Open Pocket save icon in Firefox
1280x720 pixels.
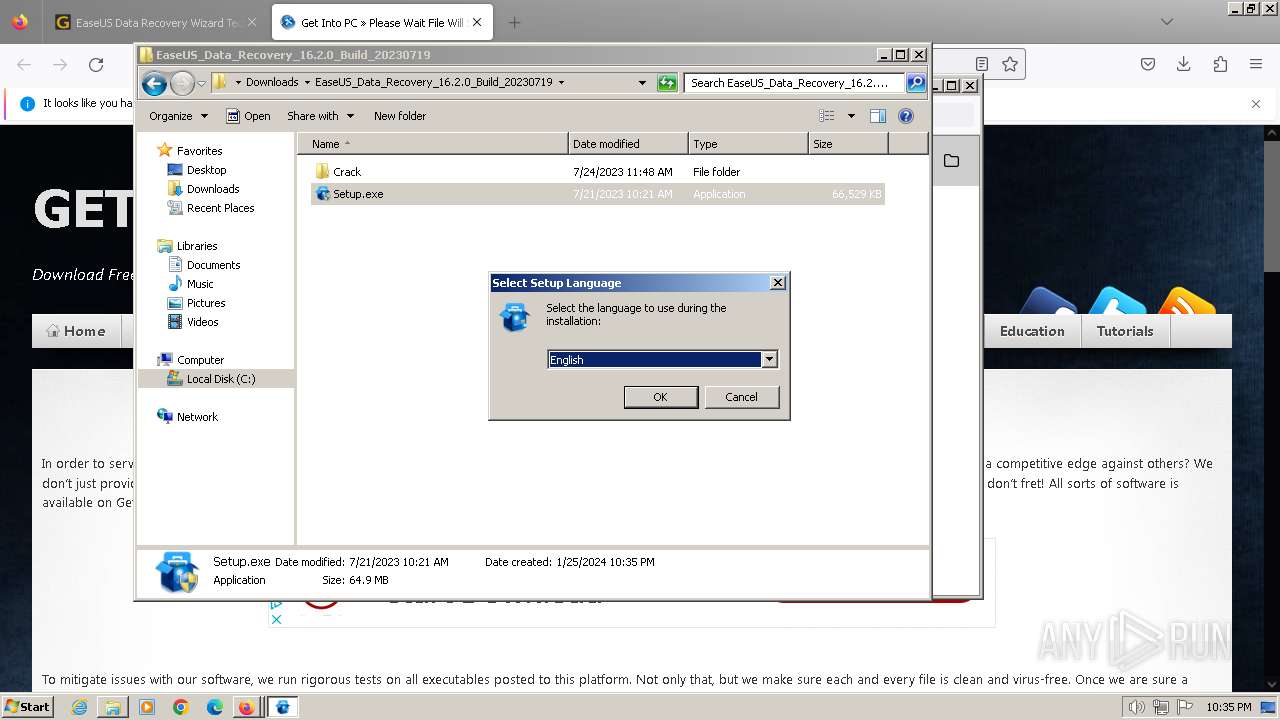(x=1148, y=64)
